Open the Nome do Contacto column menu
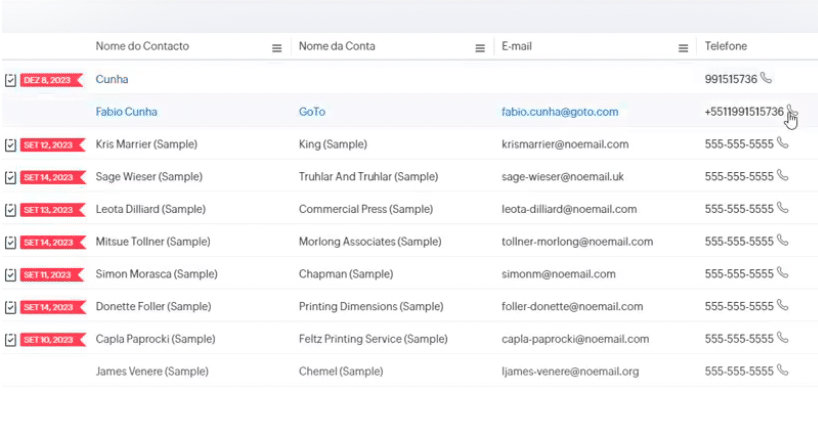 click(x=277, y=48)
